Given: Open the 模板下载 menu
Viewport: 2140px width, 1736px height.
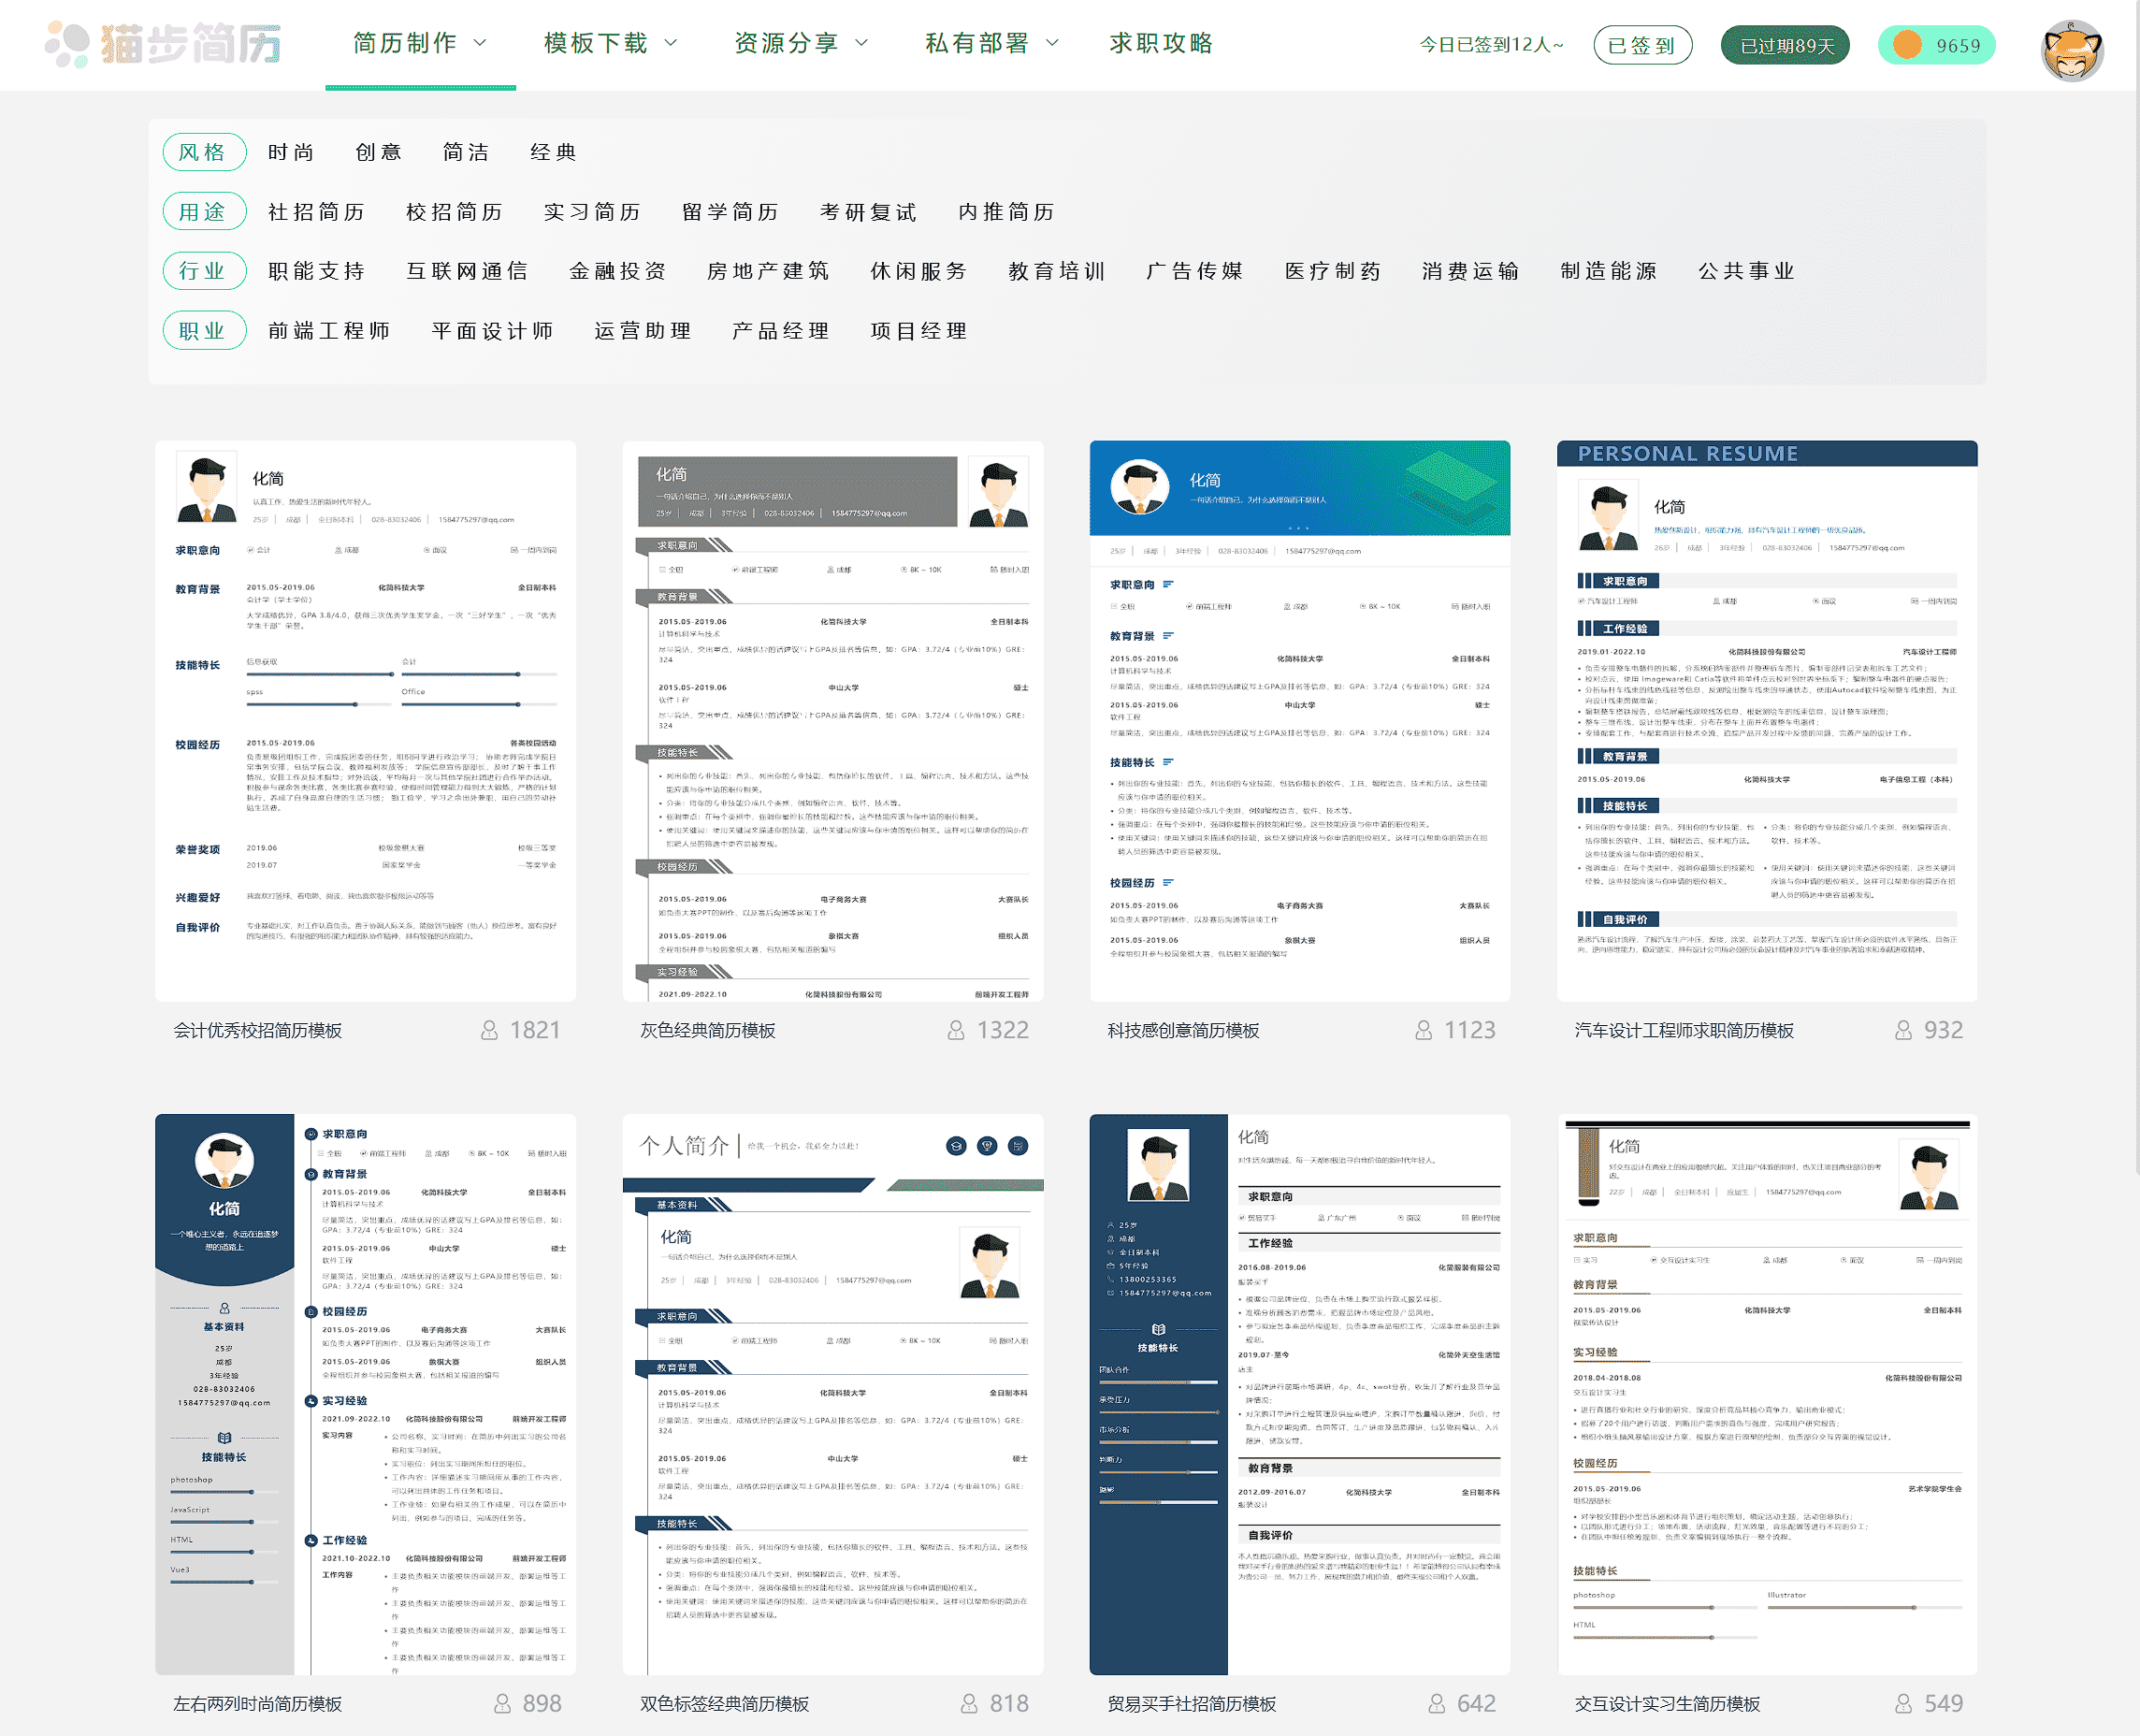Looking at the screenshot, I should tap(596, 43).
